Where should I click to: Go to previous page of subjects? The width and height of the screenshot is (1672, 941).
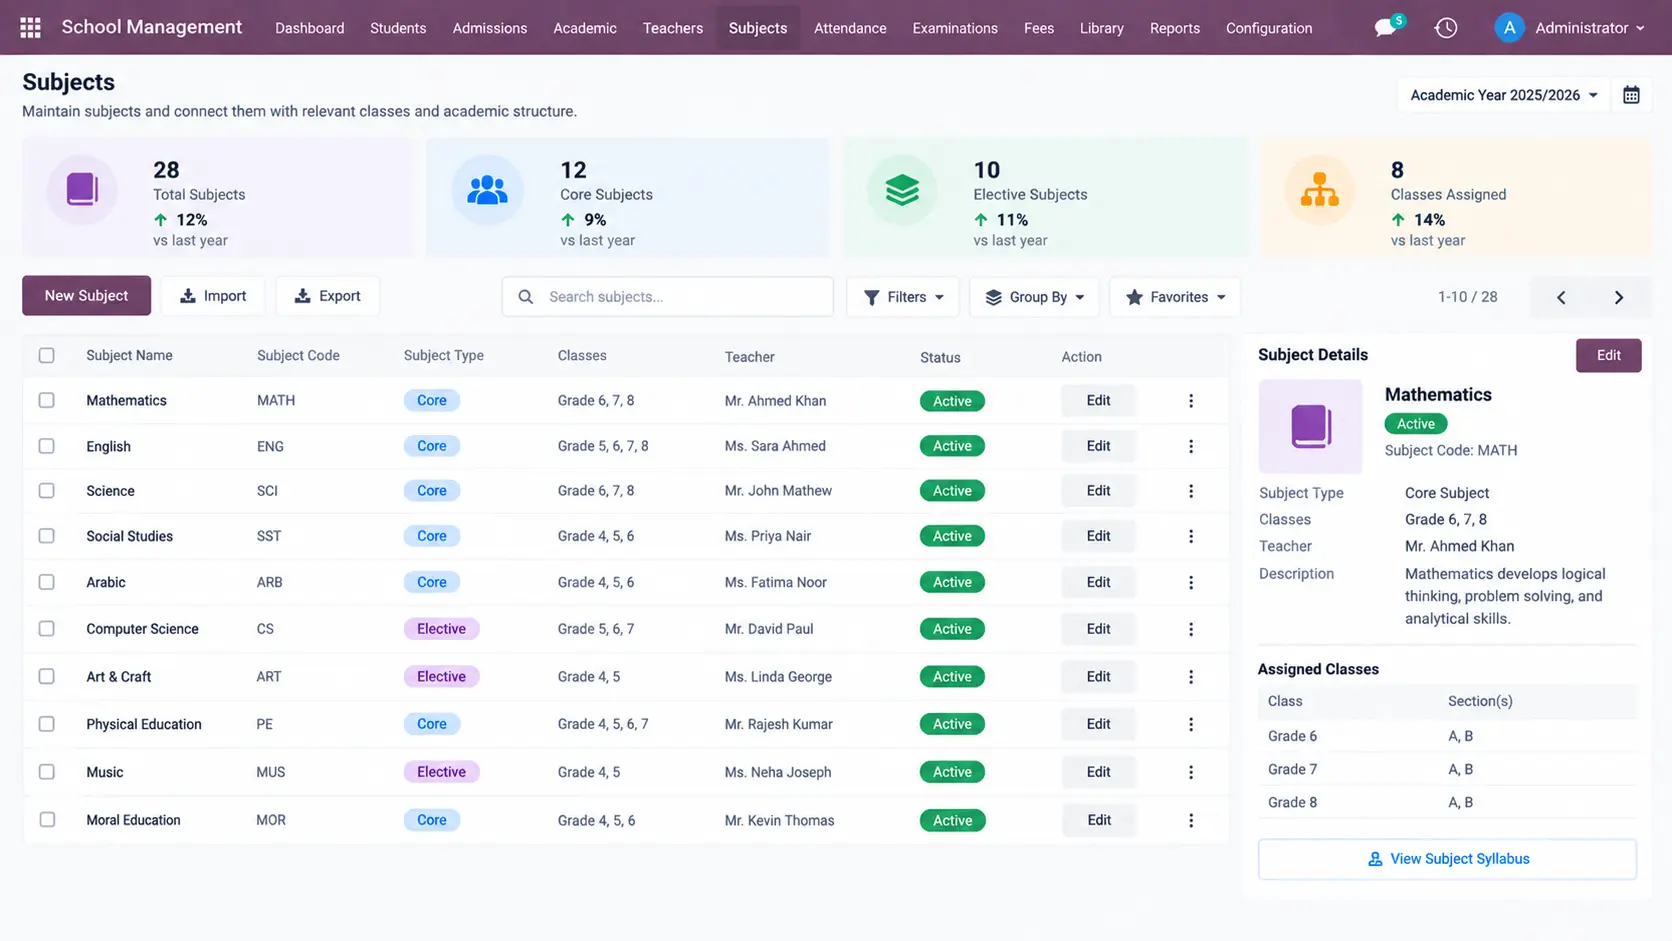1561,297
